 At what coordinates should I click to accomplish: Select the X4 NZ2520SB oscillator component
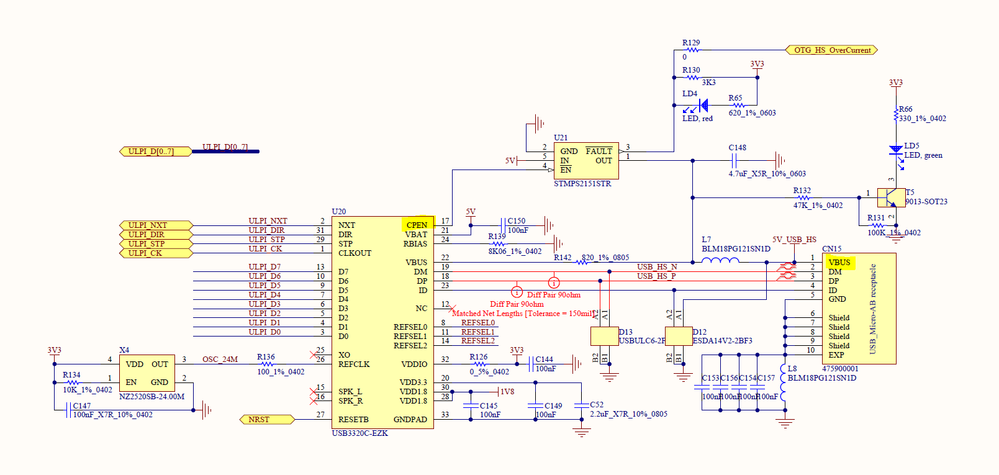coord(147,374)
